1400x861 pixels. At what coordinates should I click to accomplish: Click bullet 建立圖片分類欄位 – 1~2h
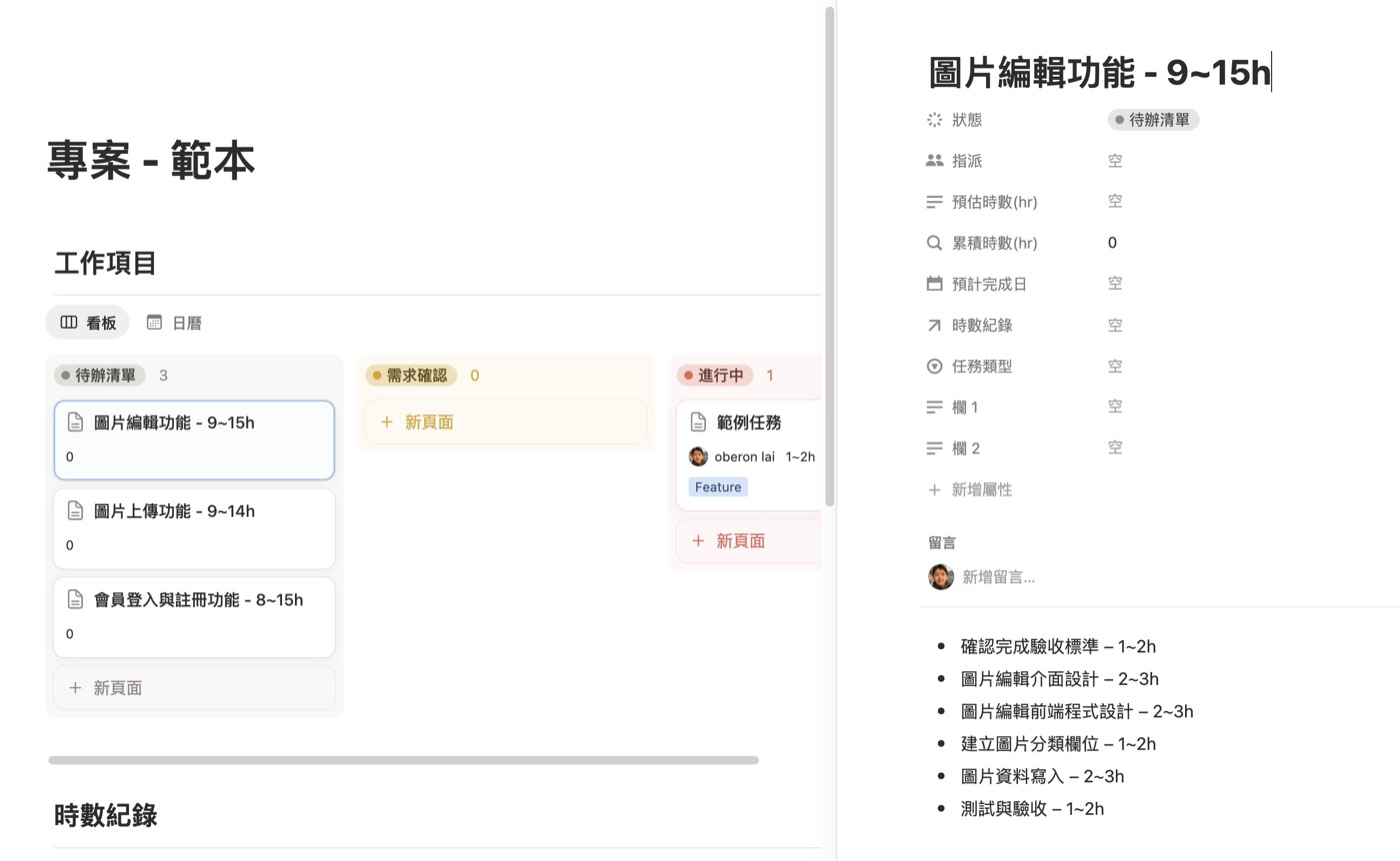1058,744
